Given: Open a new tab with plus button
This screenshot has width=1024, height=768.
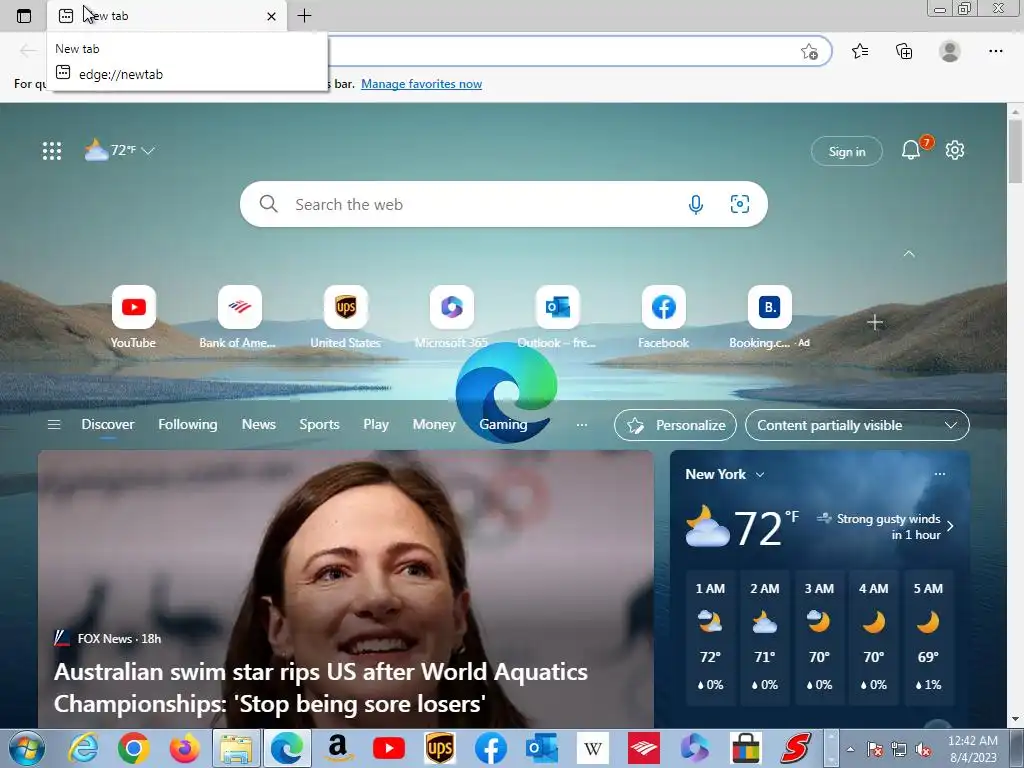Looking at the screenshot, I should pos(304,16).
